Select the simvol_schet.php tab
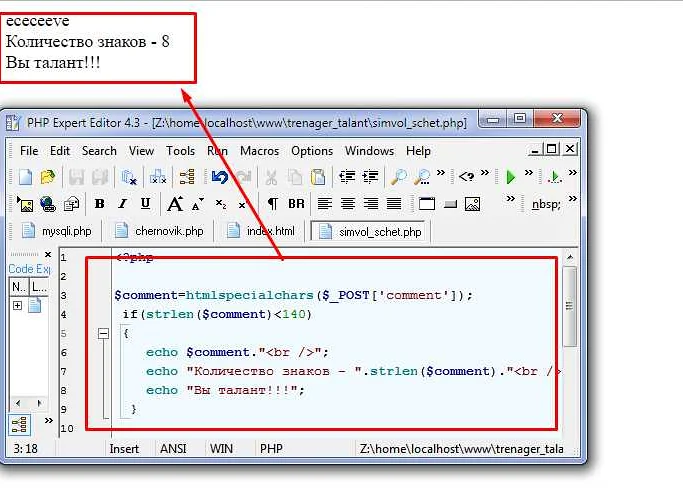 [x=370, y=231]
